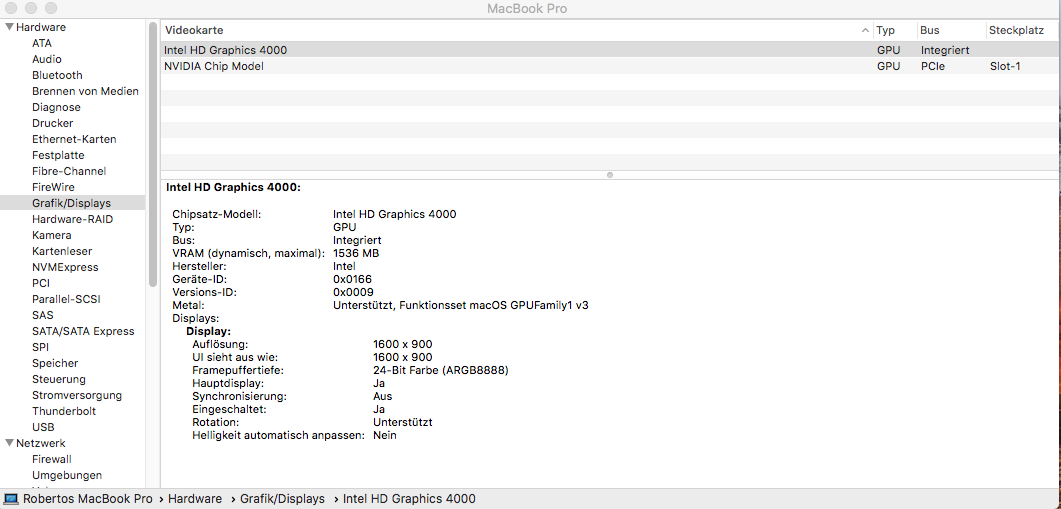Click the Steckplatz column header
The width and height of the screenshot is (1061, 509).
tap(1016, 31)
